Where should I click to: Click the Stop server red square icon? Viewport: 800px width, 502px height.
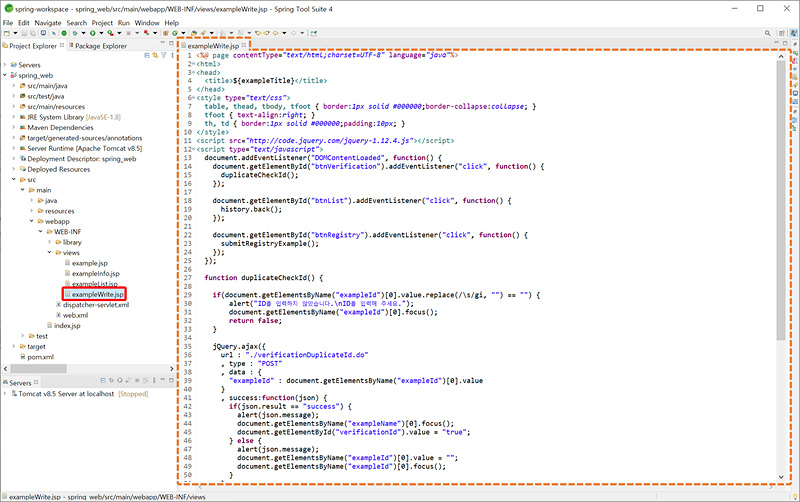tap(137, 380)
